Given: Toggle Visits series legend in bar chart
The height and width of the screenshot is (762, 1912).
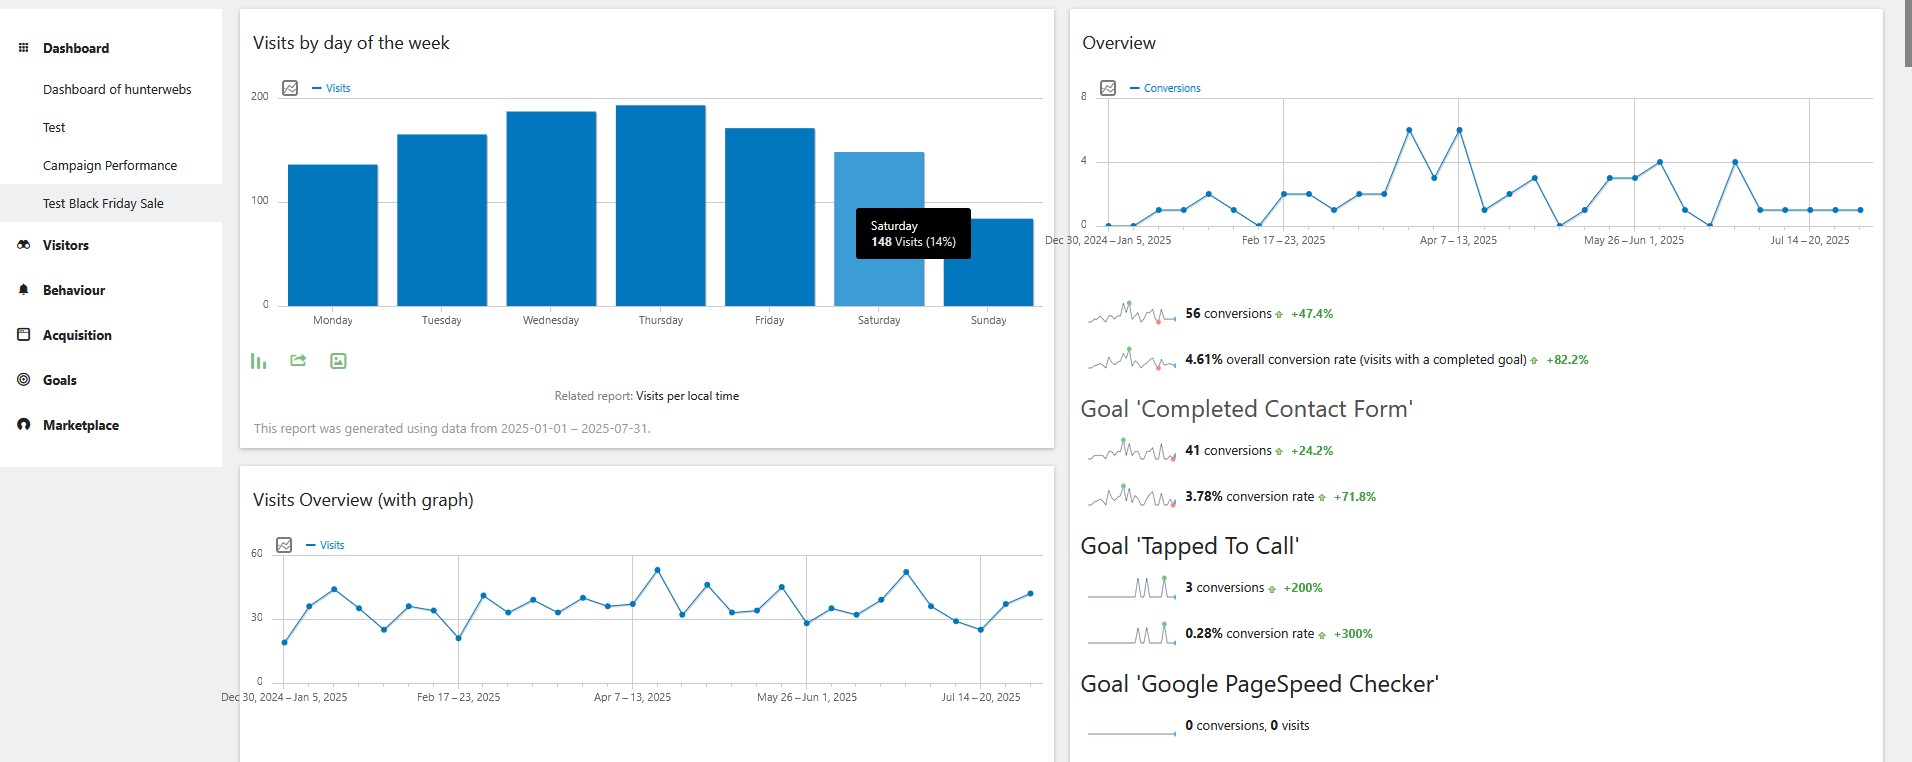Looking at the screenshot, I should [x=331, y=88].
